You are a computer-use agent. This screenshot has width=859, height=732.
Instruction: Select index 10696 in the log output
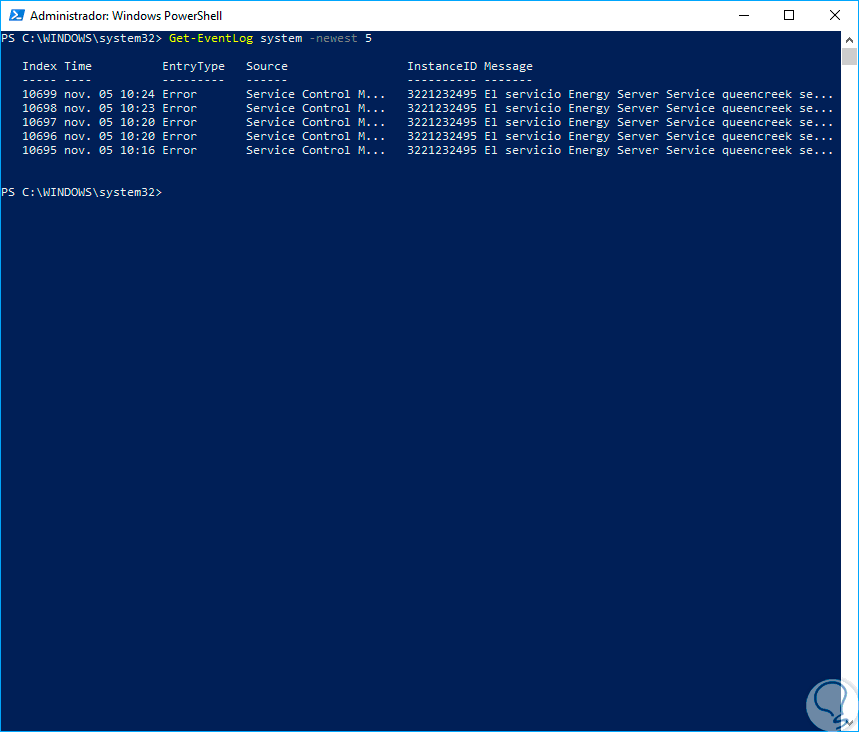(x=39, y=136)
